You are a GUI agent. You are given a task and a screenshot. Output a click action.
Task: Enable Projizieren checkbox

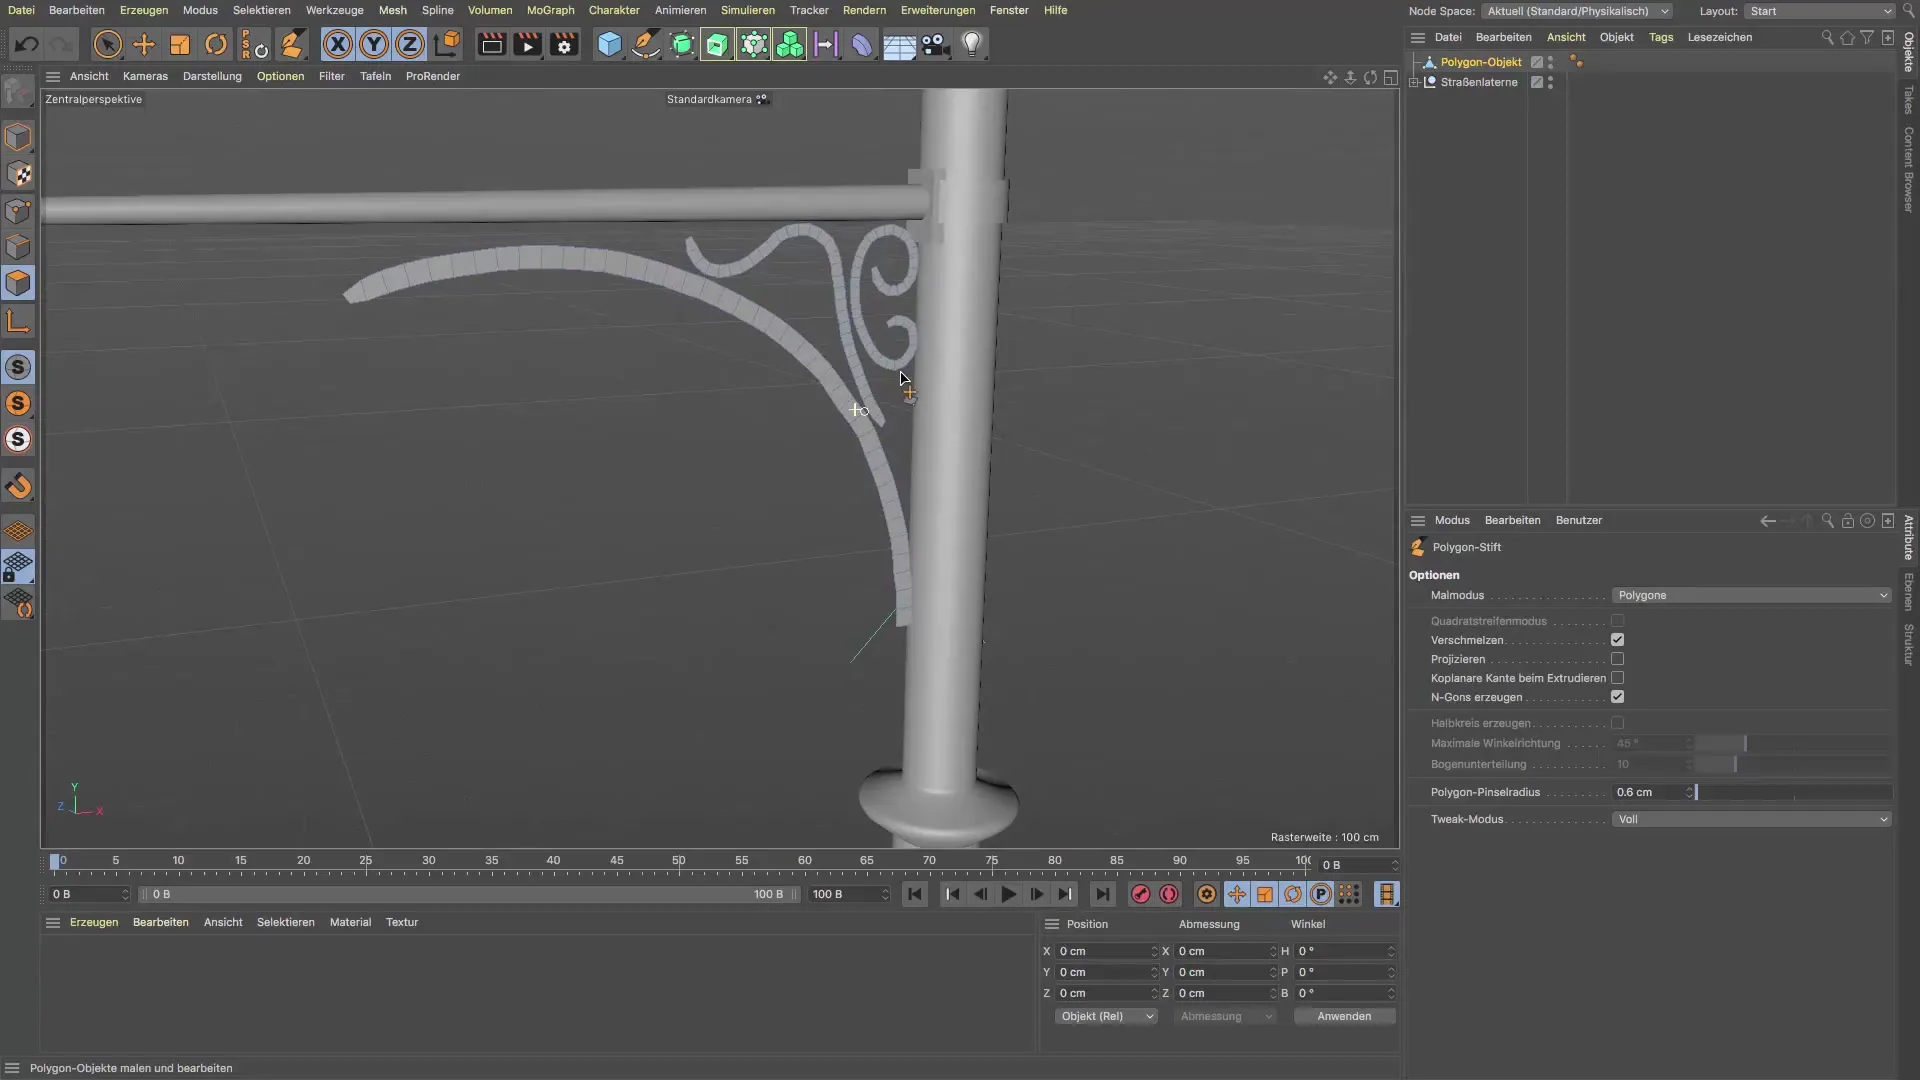pos(1617,659)
